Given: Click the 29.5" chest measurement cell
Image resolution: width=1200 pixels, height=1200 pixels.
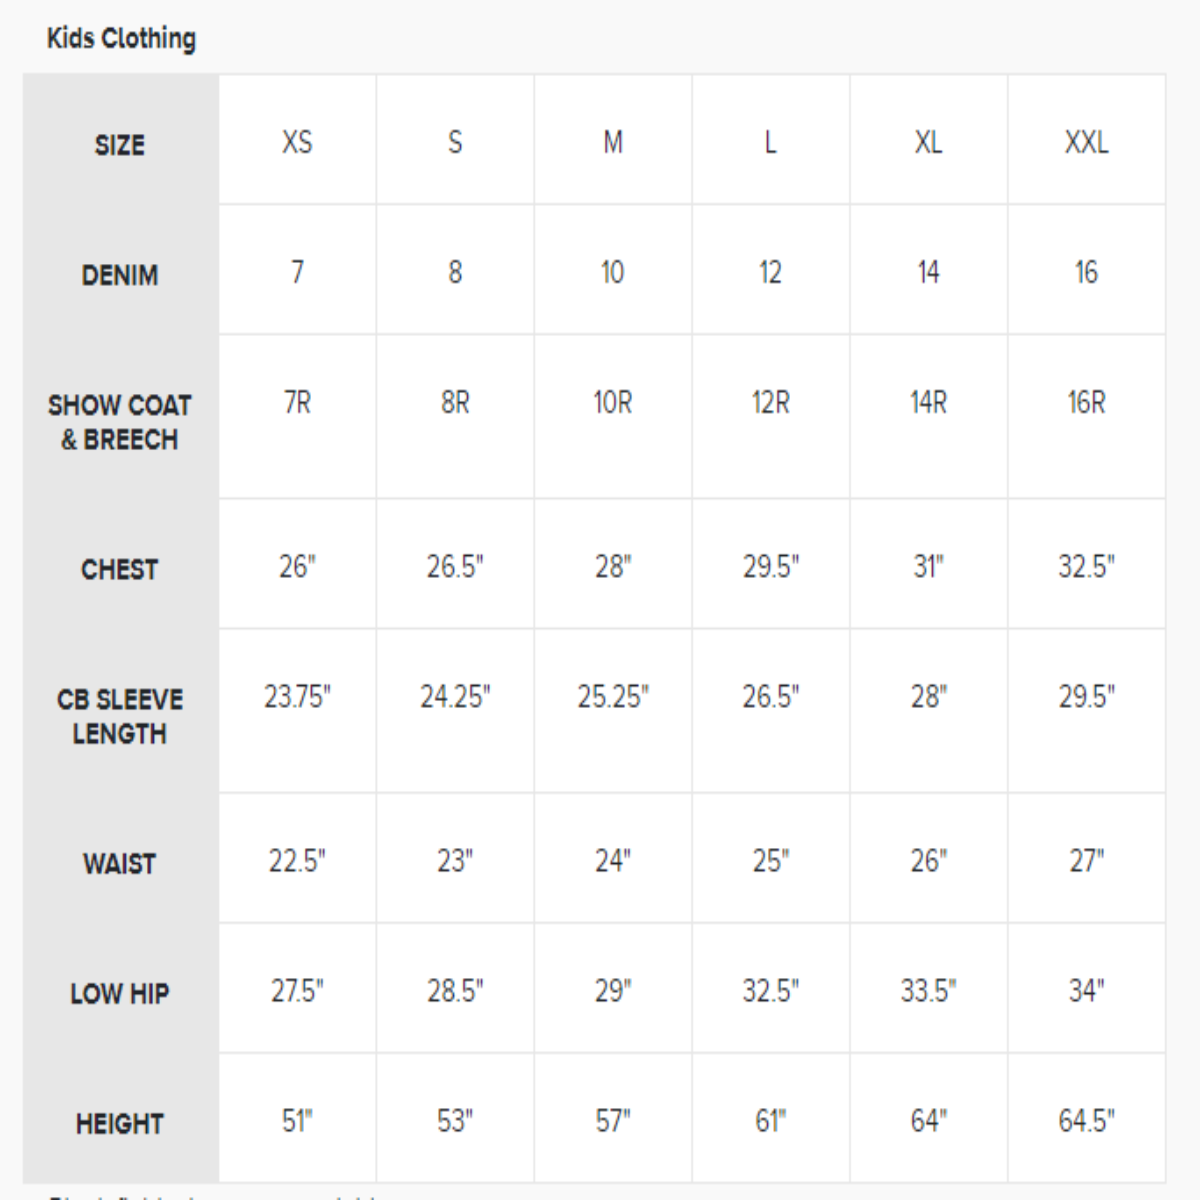Looking at the screenshot, I should (771, 566).
